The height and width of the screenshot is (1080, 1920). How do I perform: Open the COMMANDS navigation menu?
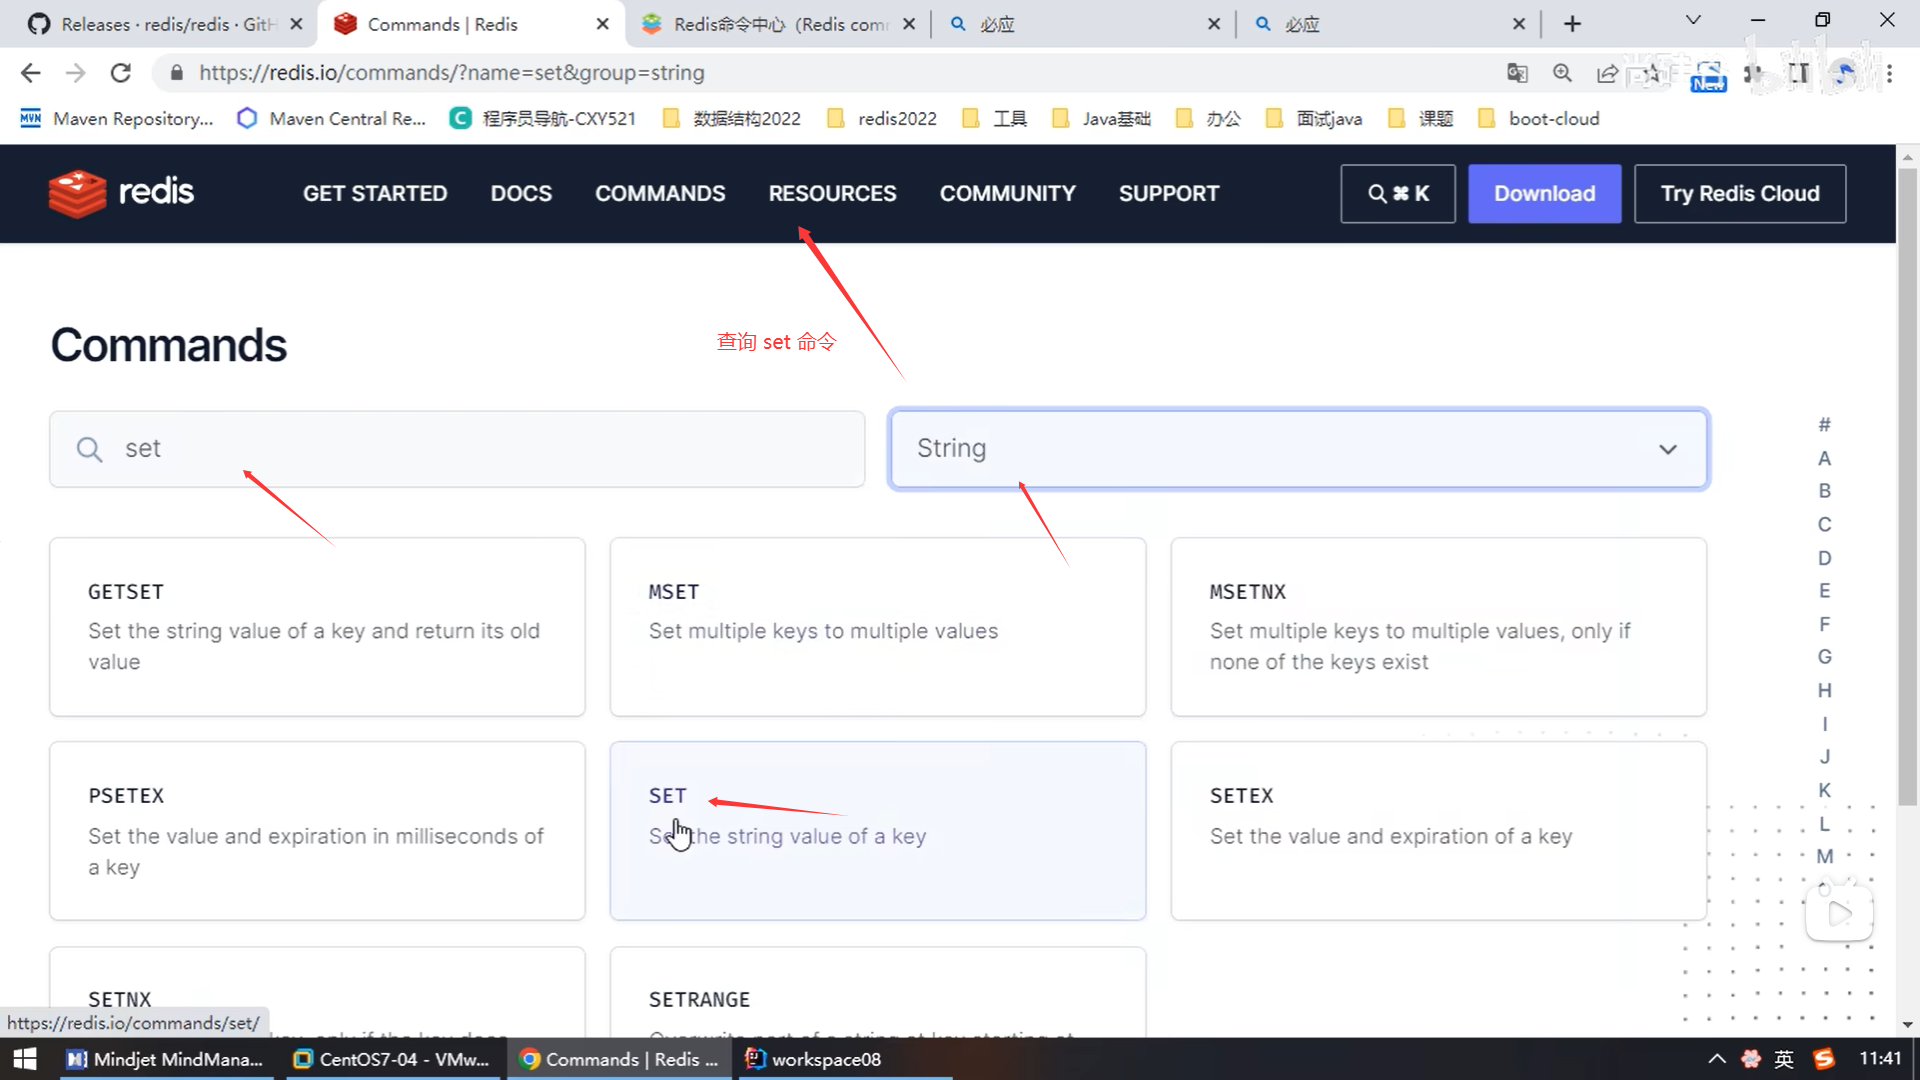[x=660, y=193]
